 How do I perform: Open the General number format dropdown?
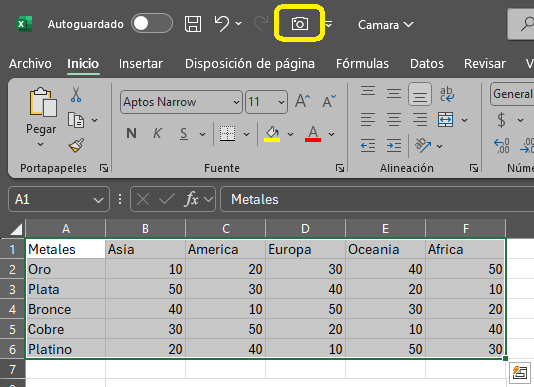(512, 94)
